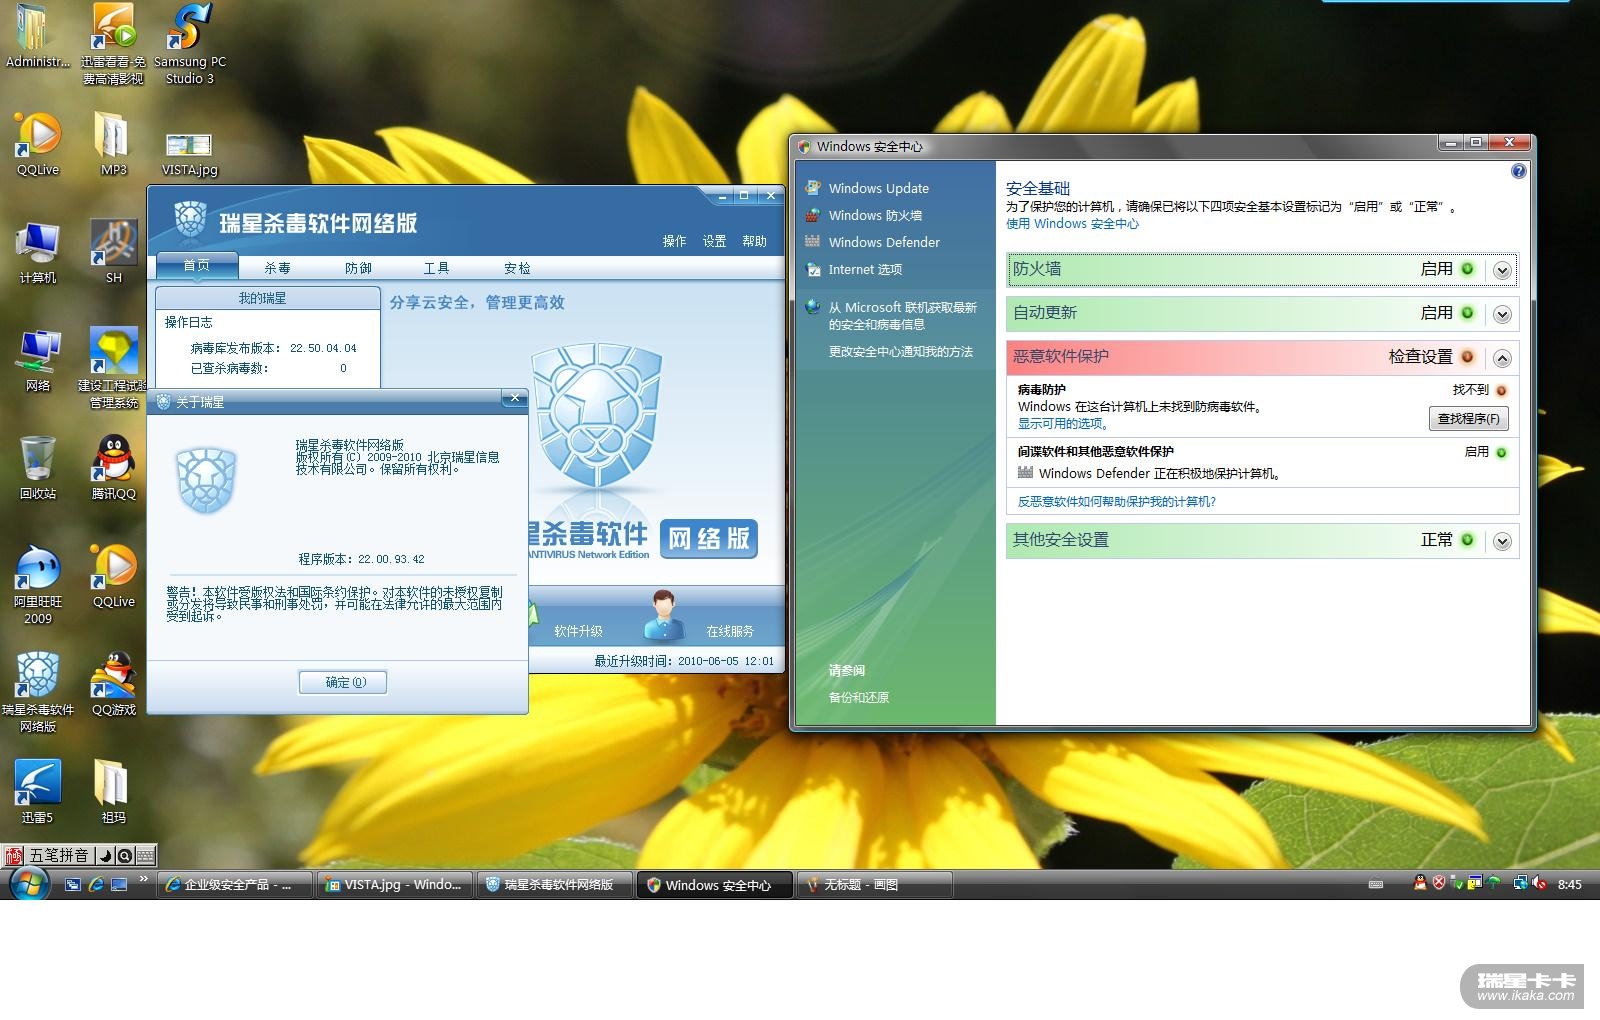Launch 阿里旺旺 2009 shortcut
The width and height of the screenshot is (1600, 1020).
click(38, 584)
